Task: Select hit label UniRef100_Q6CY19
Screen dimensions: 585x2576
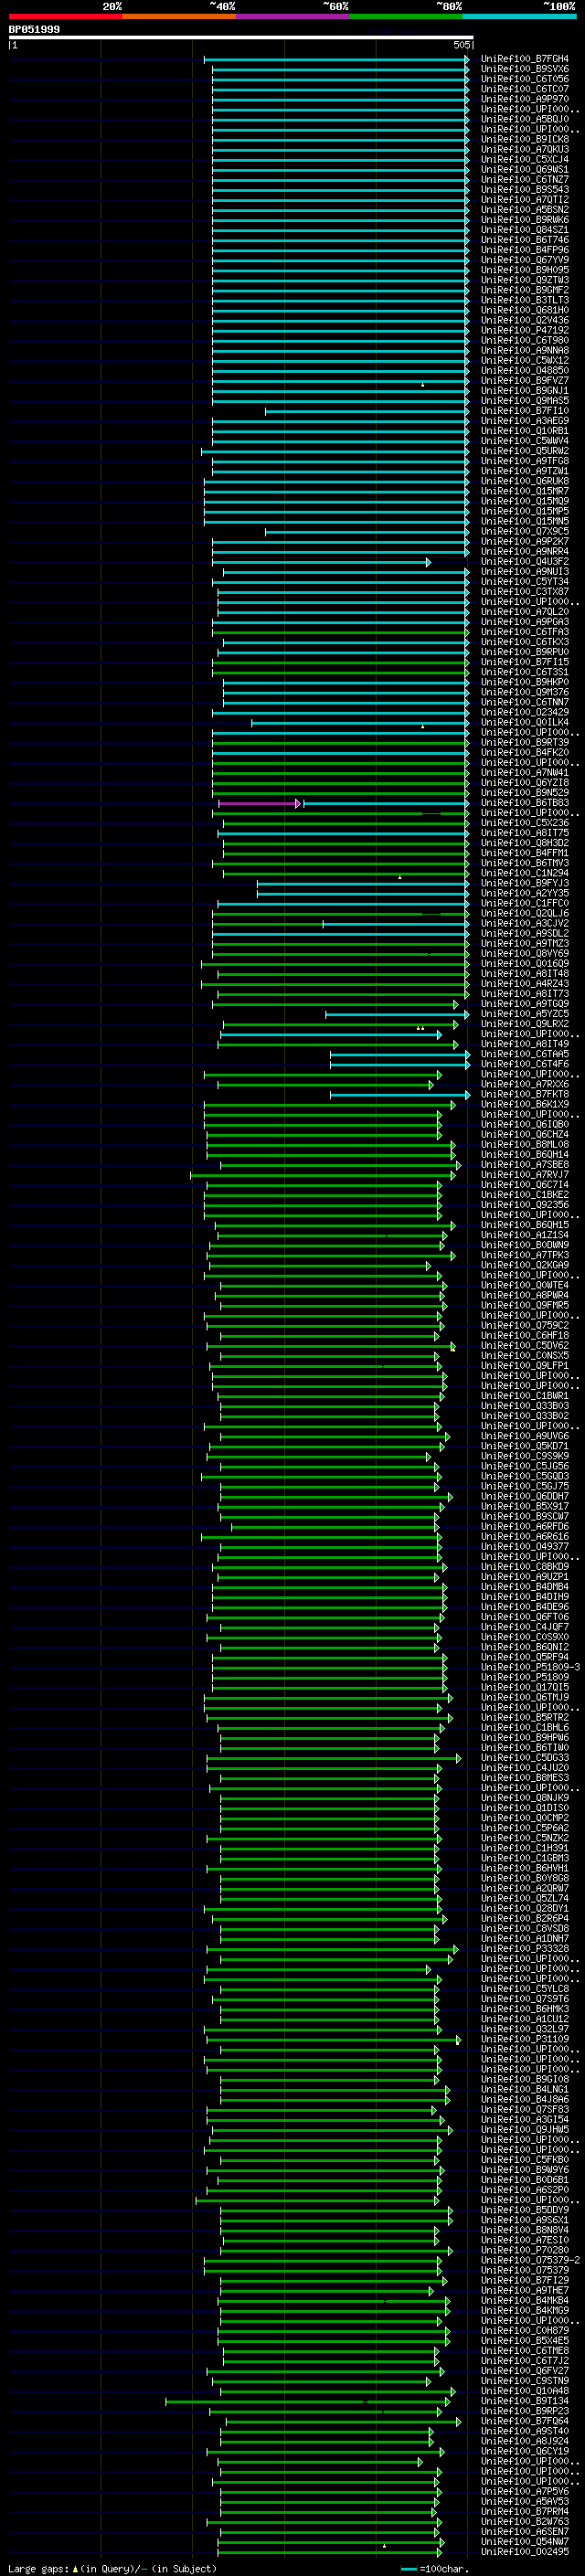Action: pos(525,2451)
